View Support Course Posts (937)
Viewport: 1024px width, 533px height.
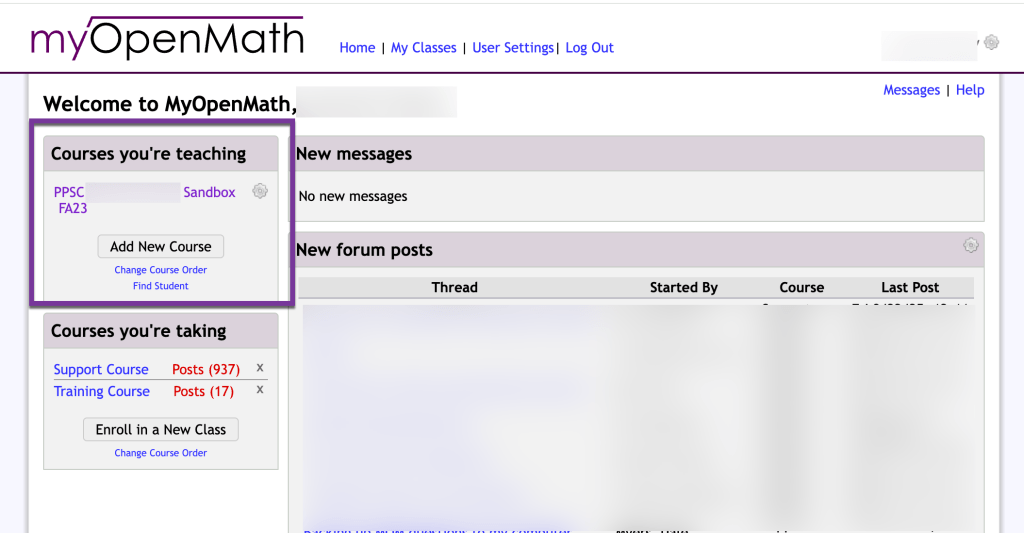tap(206, 370)
